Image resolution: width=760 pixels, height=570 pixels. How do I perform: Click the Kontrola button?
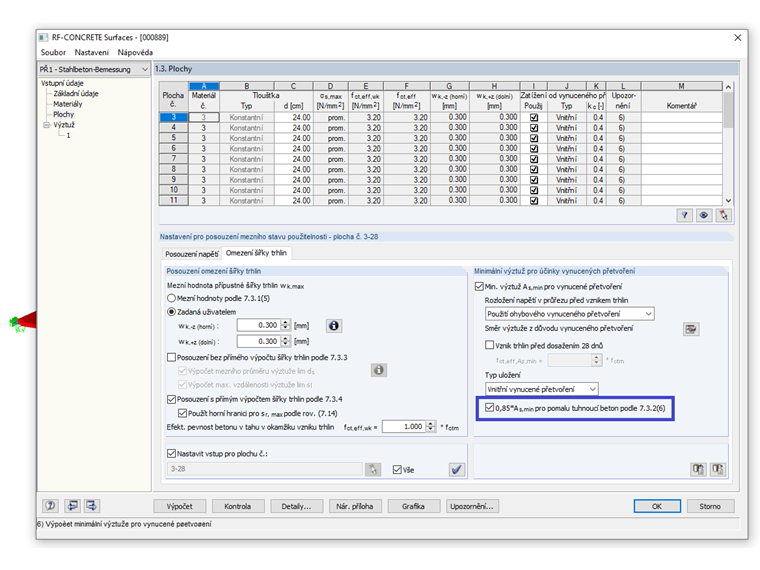point(238,506)
